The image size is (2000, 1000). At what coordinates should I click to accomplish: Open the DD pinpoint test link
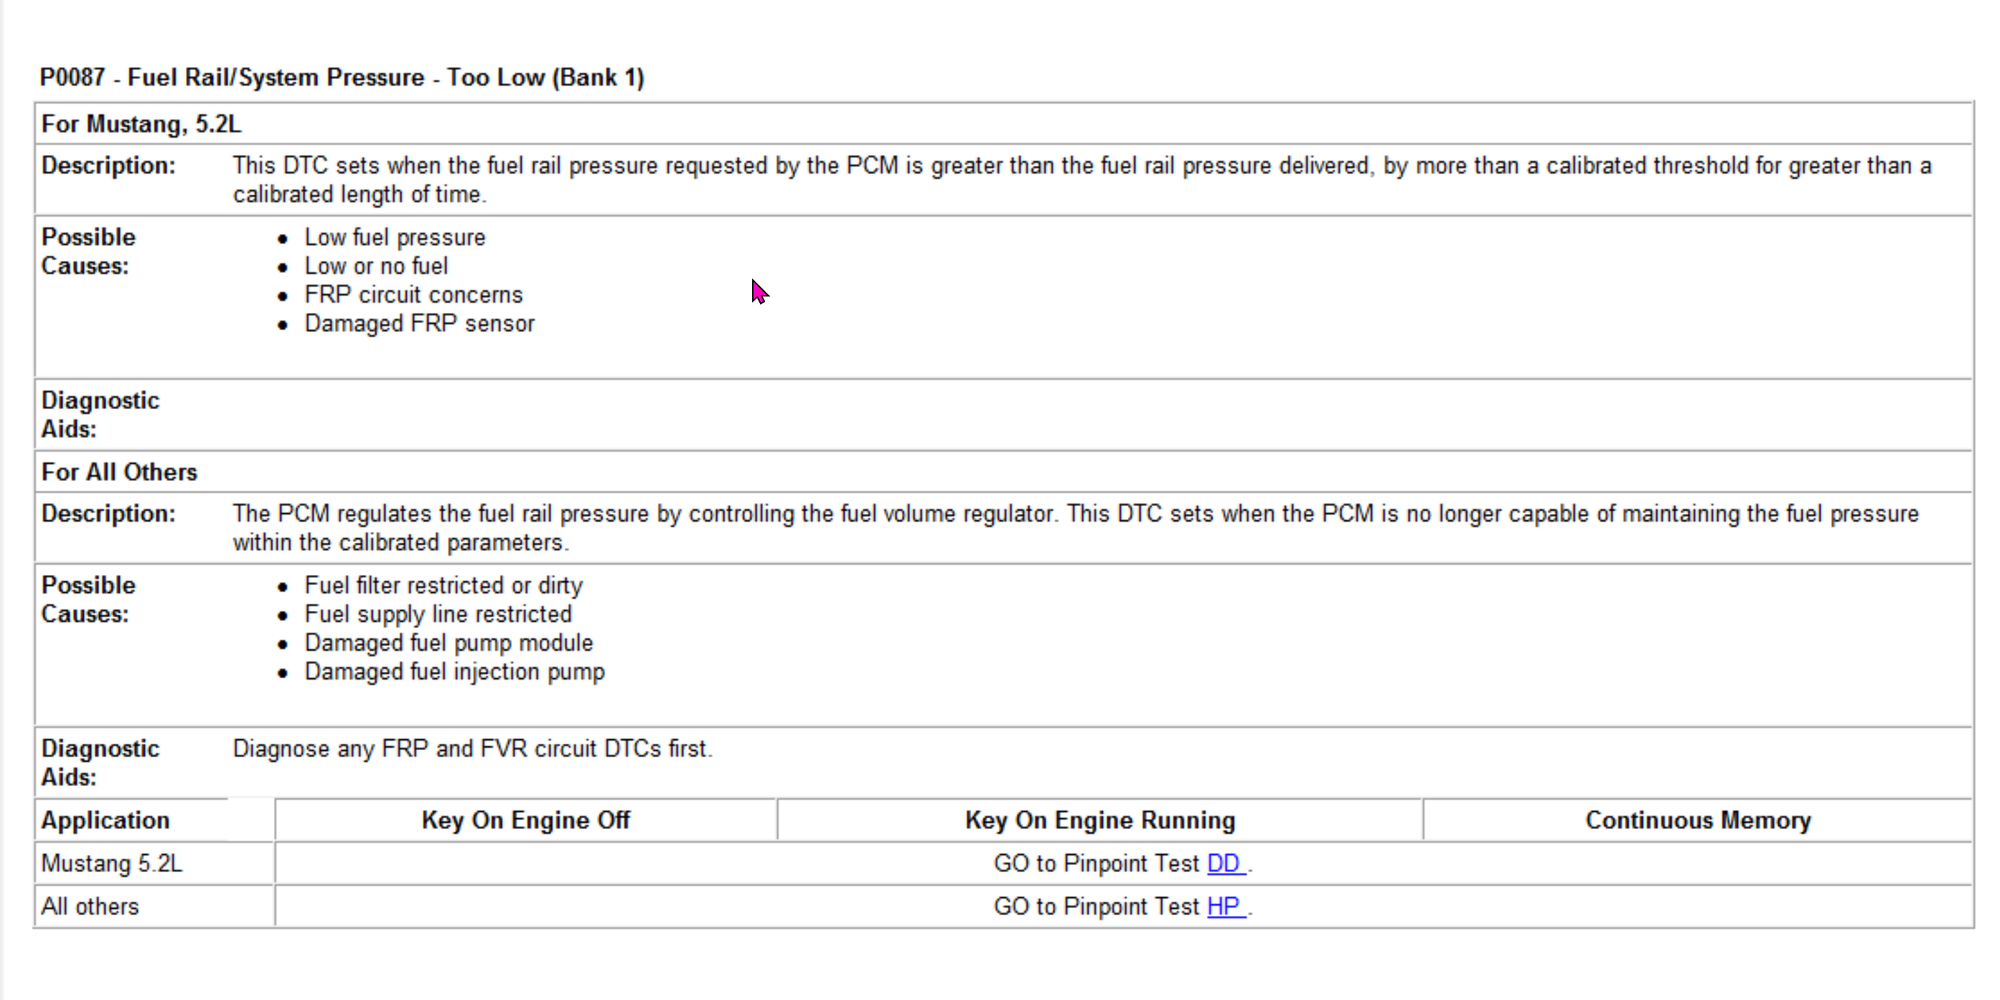[x=1224, y=863]
